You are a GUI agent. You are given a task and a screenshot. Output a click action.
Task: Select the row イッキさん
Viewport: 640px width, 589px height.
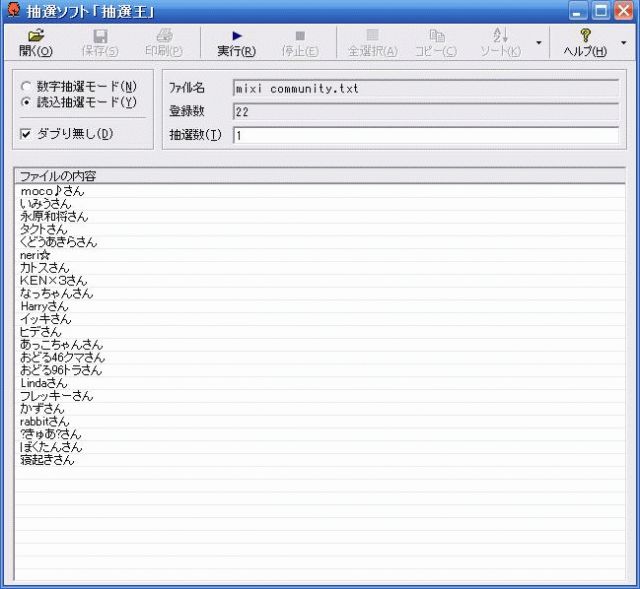point(320,319)
